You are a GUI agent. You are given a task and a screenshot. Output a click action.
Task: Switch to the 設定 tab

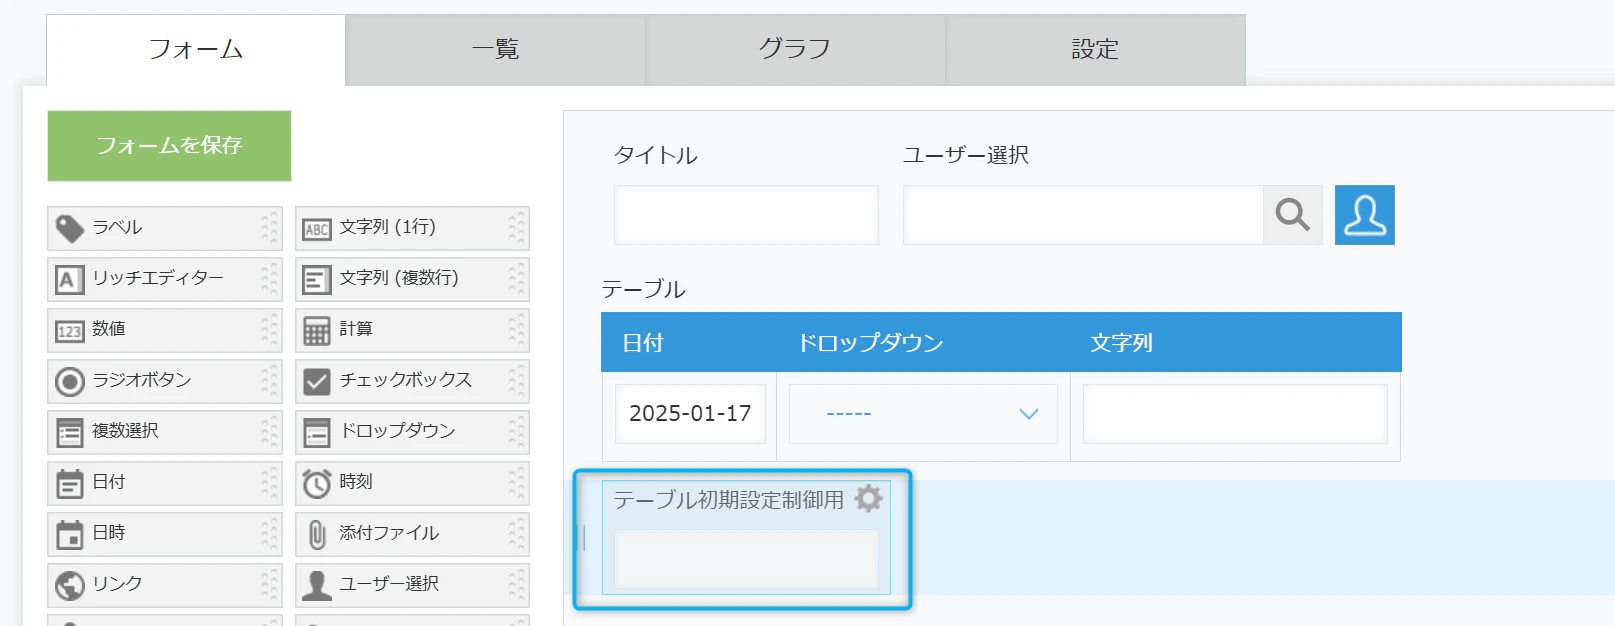(1096, 49)
